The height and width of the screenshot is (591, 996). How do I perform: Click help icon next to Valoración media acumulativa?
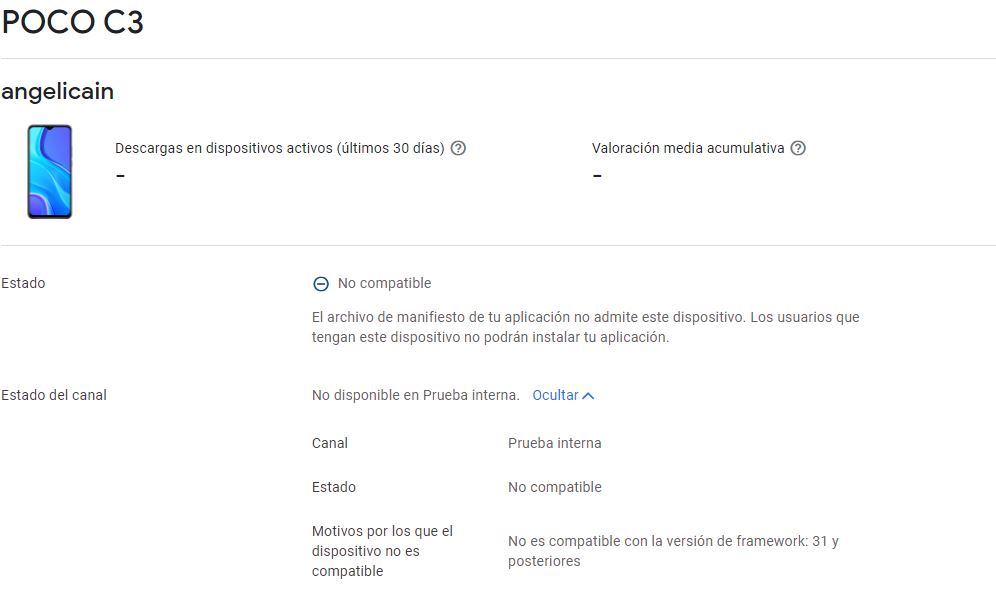click(798, 148)
